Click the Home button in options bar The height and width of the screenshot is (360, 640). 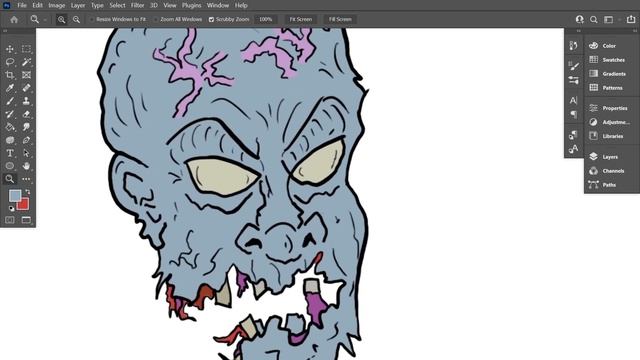pos(14,19)
